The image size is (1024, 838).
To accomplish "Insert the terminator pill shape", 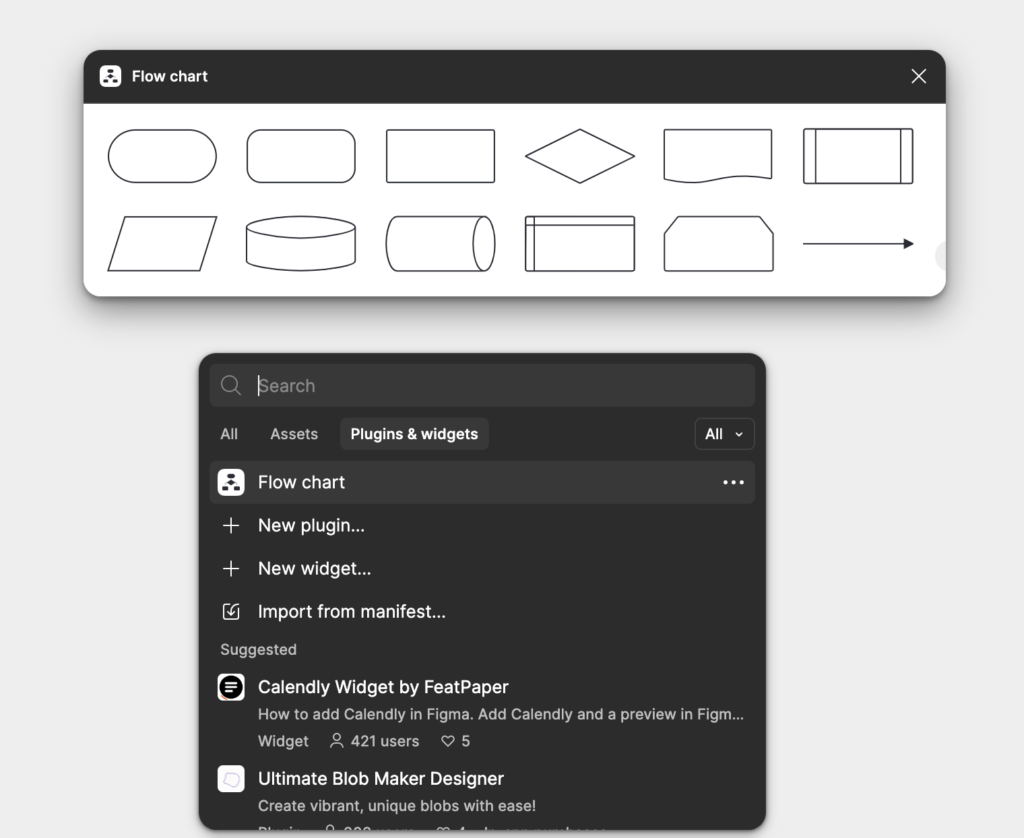I will pos(162,156).
